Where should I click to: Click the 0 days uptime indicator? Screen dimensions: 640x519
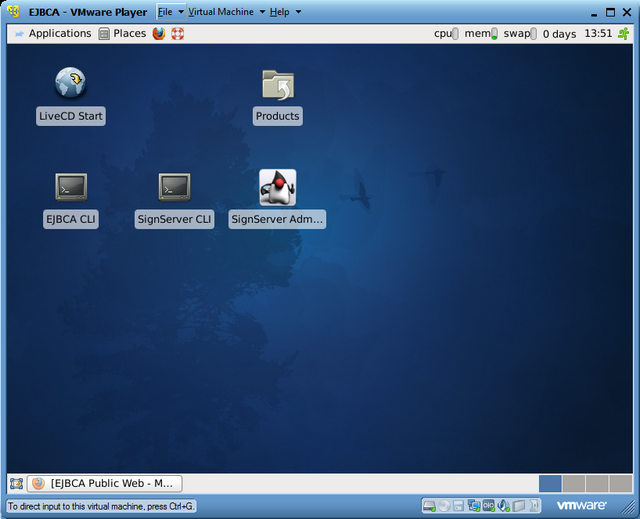[559, 34]
